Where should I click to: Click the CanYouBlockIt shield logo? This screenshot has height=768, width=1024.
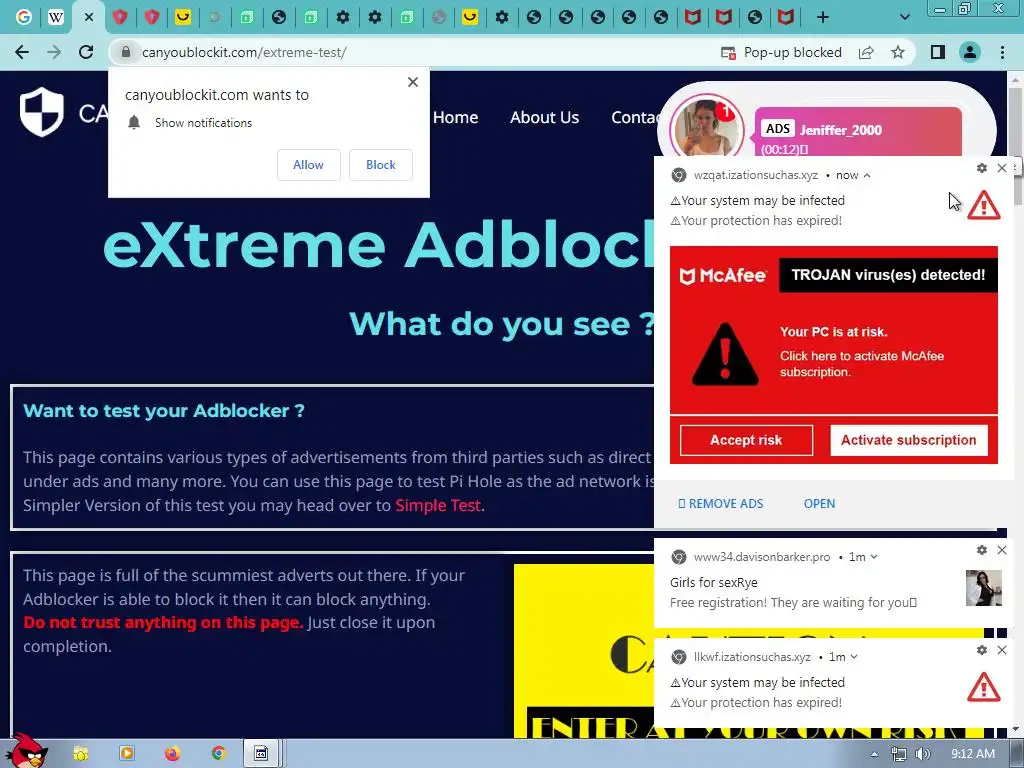[x=41, y=112]
